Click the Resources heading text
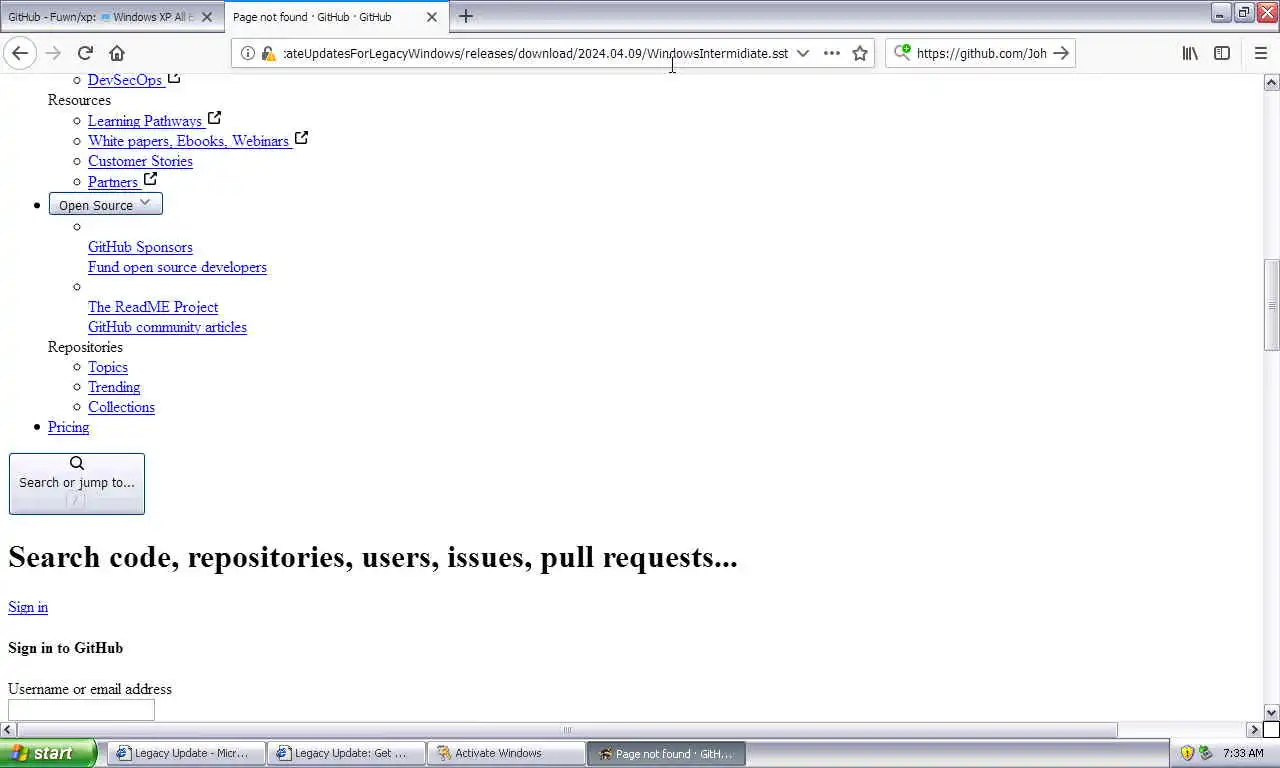 [79, 100]
